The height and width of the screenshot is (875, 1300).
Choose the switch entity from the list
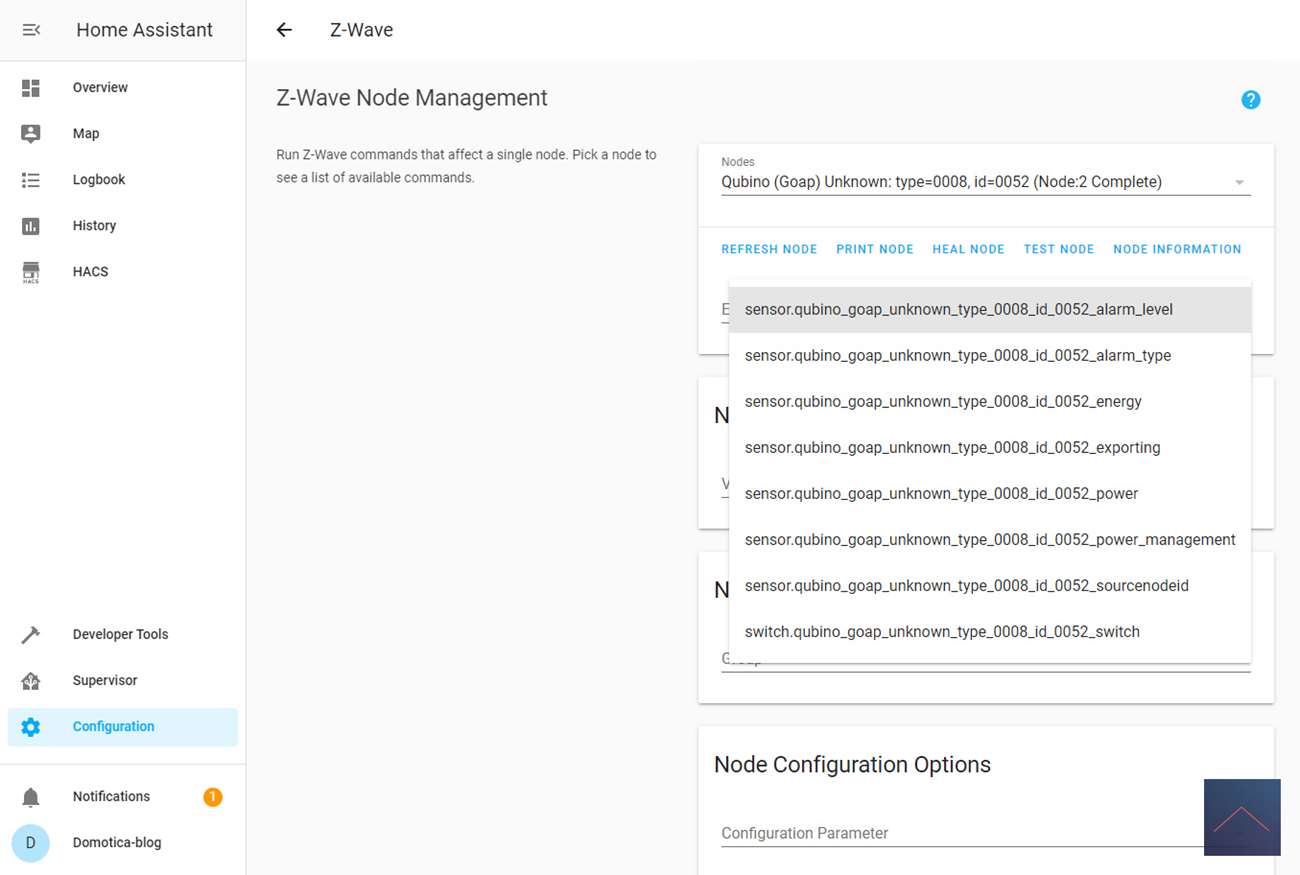point(942,632)
